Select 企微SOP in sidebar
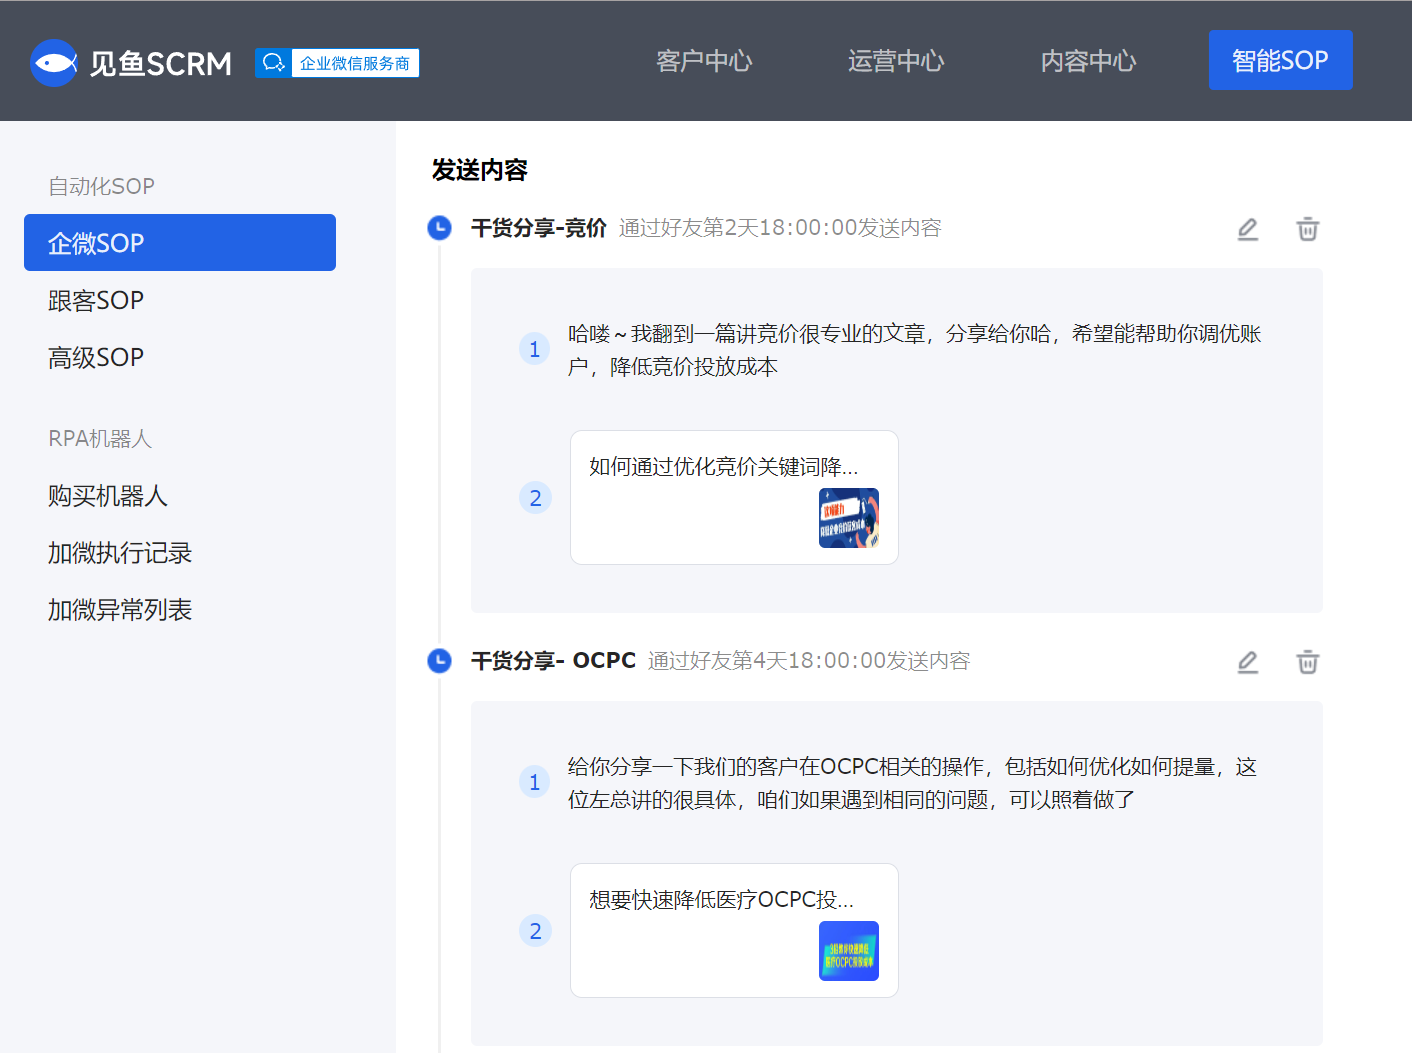The image size is (1412, 1053). (x=180, y=243)
